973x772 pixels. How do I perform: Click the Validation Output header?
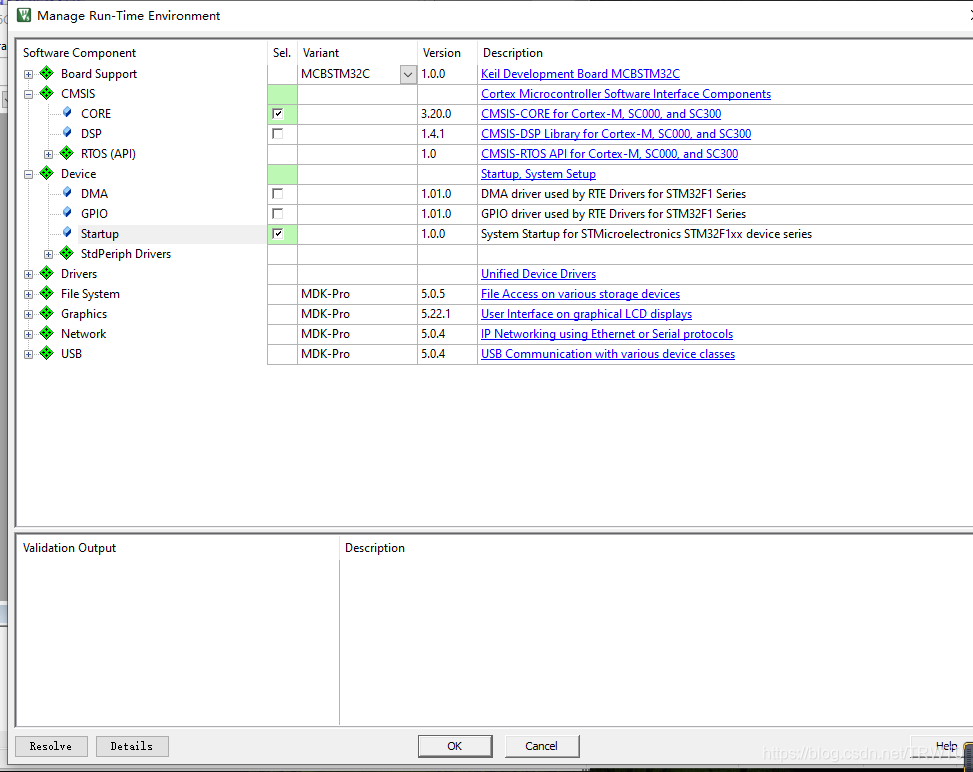(70, 548)
